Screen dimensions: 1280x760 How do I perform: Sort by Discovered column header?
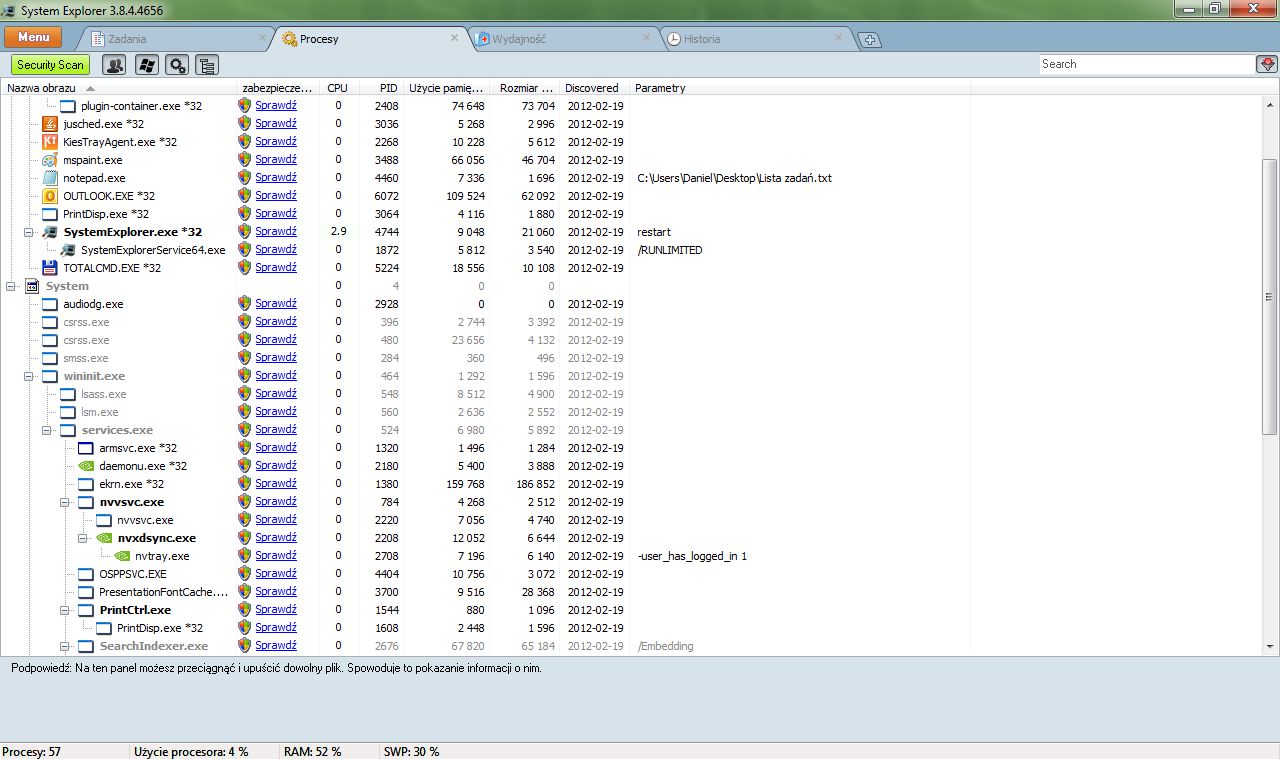(593, 88)
